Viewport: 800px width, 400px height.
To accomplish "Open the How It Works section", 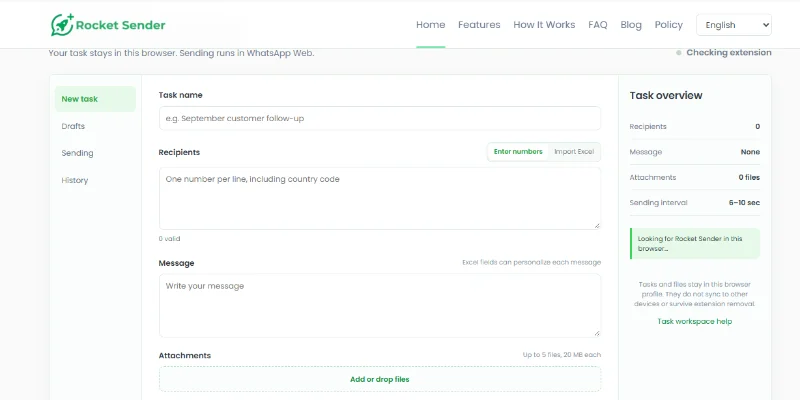I will (x=544, y=24).
